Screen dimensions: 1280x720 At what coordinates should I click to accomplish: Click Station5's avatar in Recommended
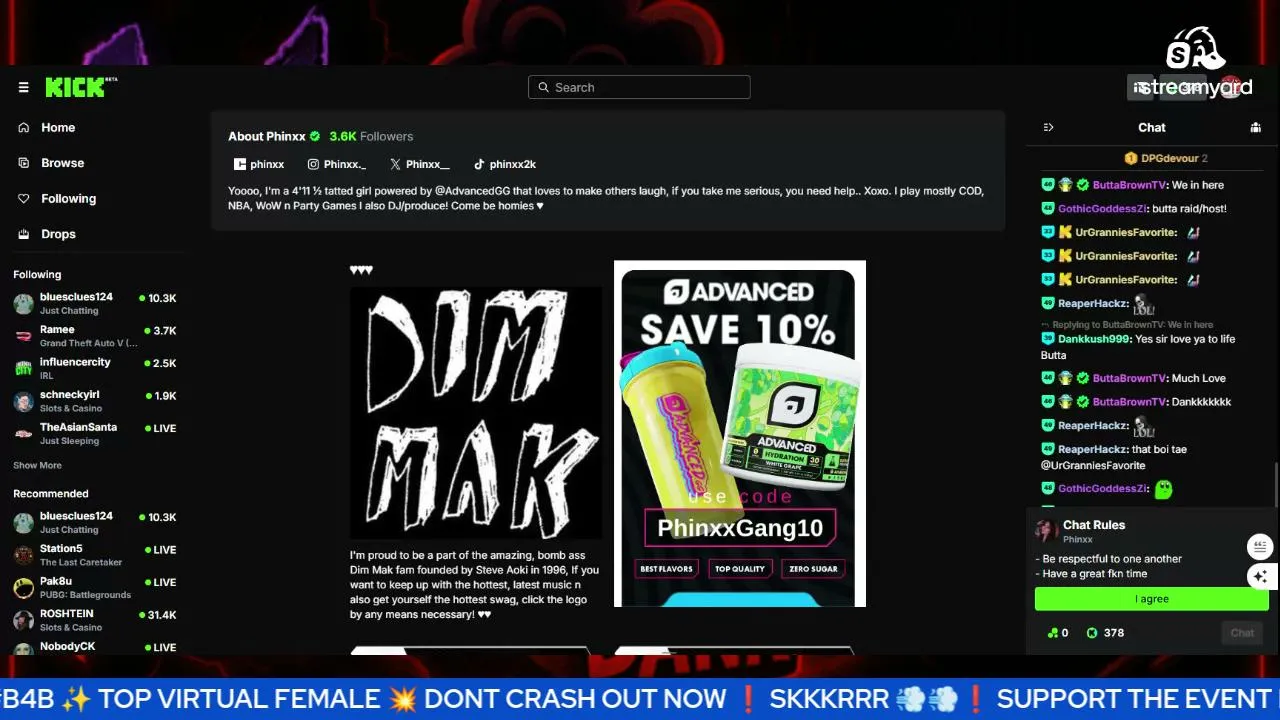23,555
